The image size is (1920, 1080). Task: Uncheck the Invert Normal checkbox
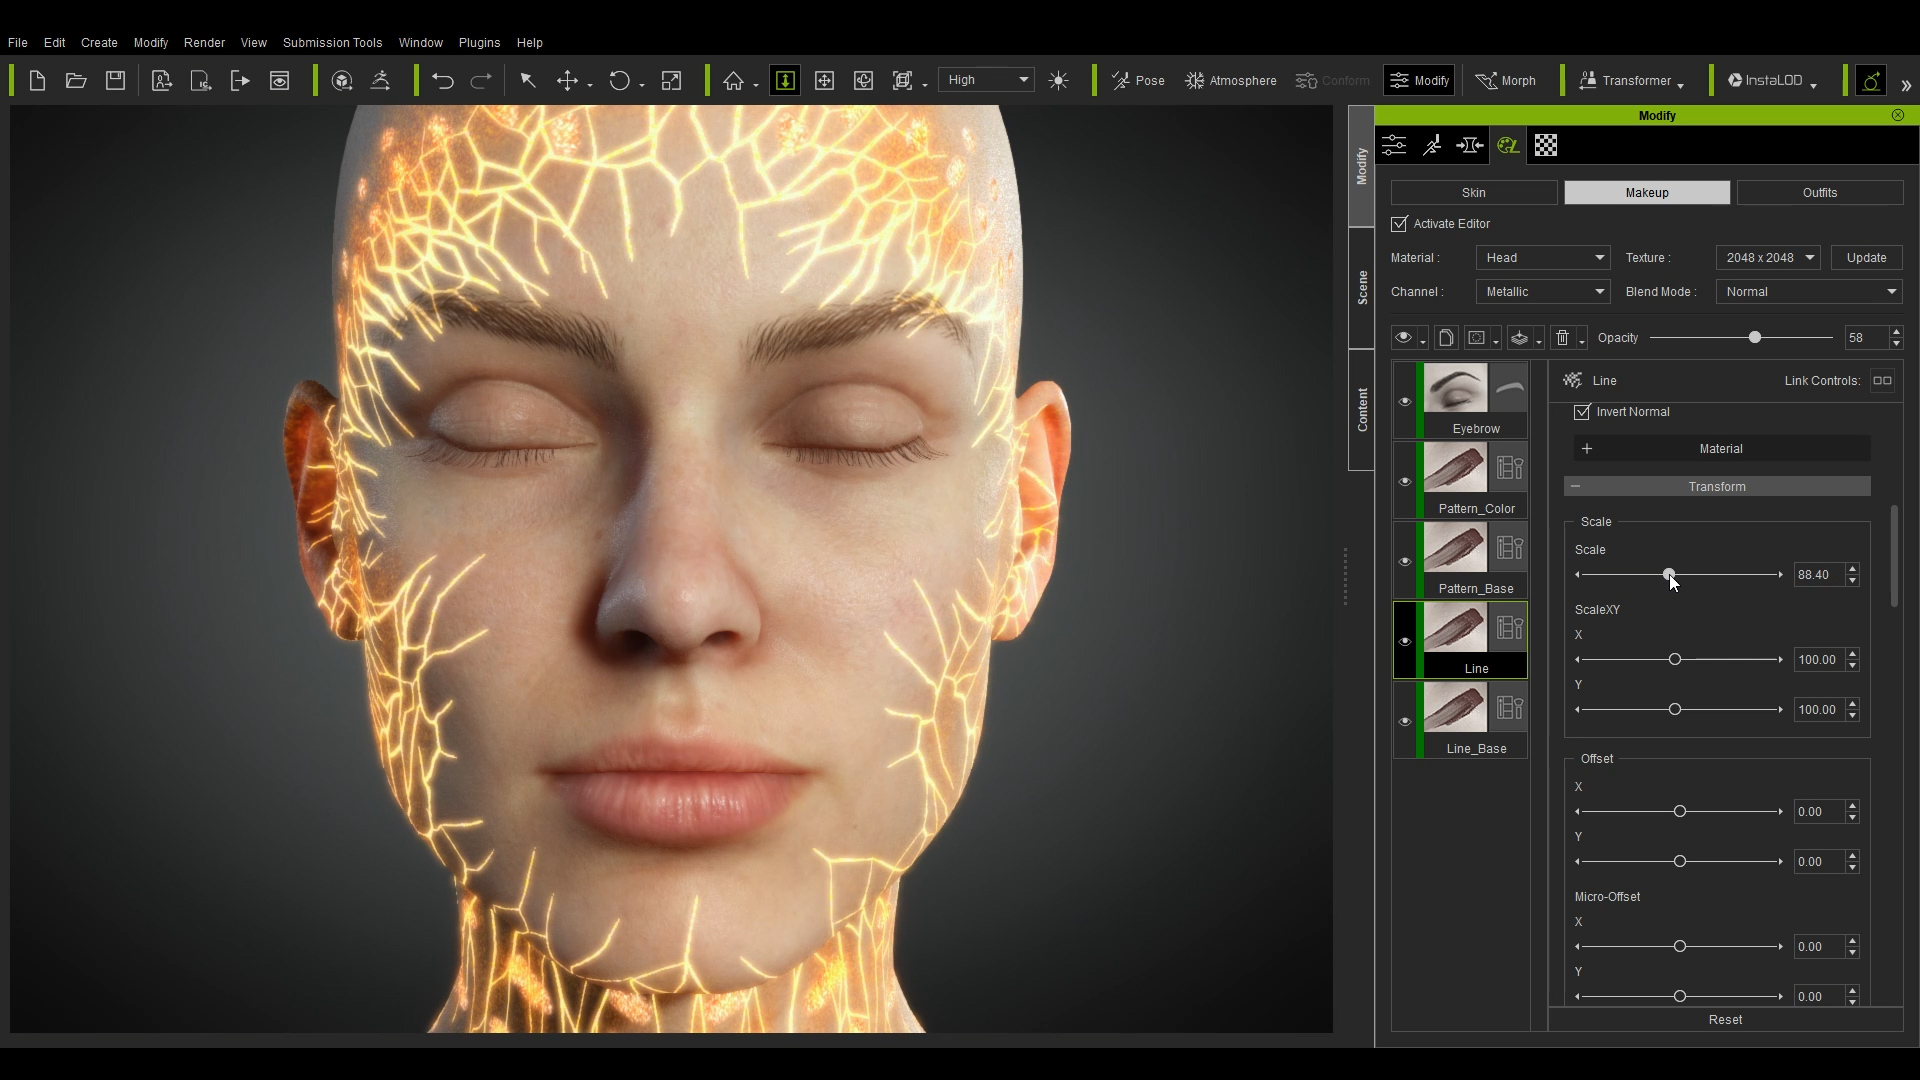pyautogui.click(x=1582, y=412)
